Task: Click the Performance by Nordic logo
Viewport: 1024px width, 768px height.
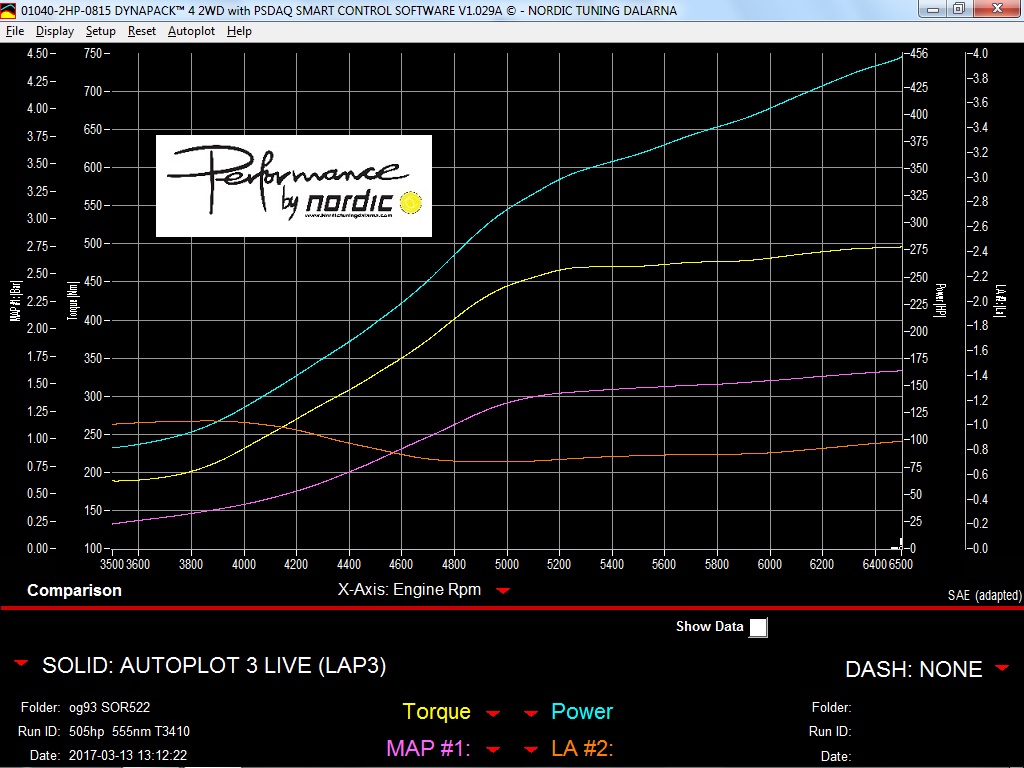Action: pyautogui.click(x=293, y=186)
